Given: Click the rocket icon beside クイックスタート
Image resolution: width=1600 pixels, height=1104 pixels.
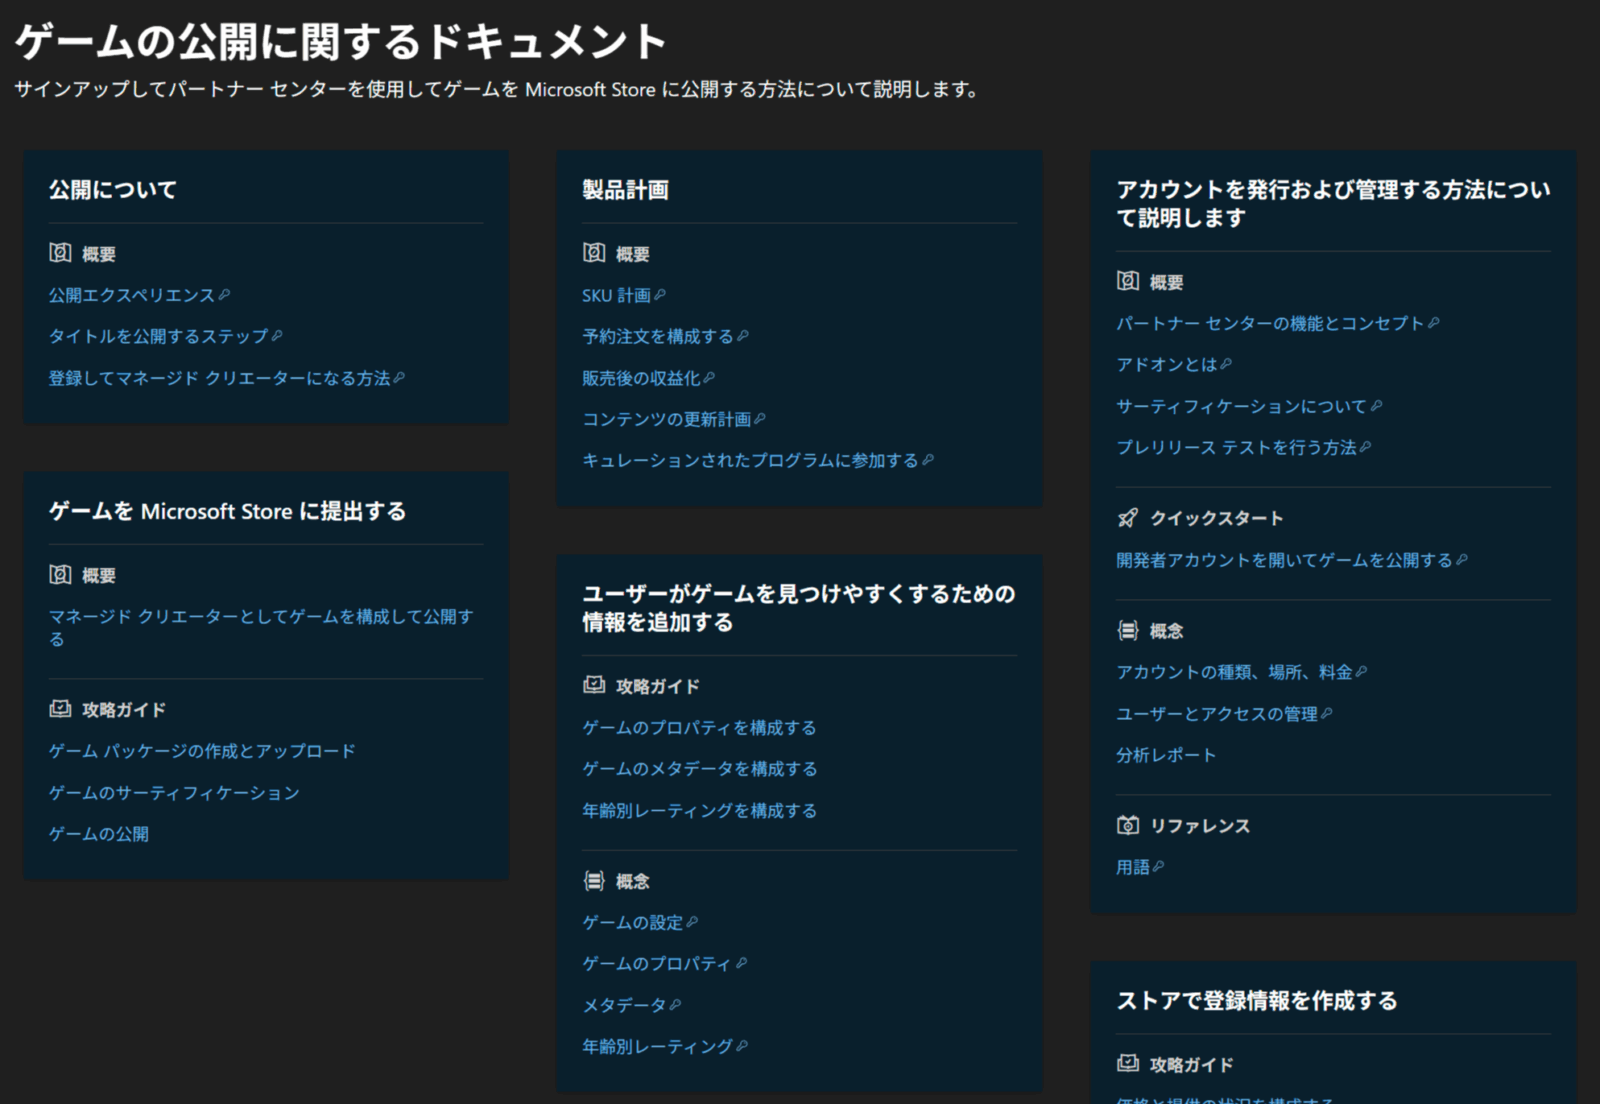Looking at the screenshot, I should tap(1127, 518).
